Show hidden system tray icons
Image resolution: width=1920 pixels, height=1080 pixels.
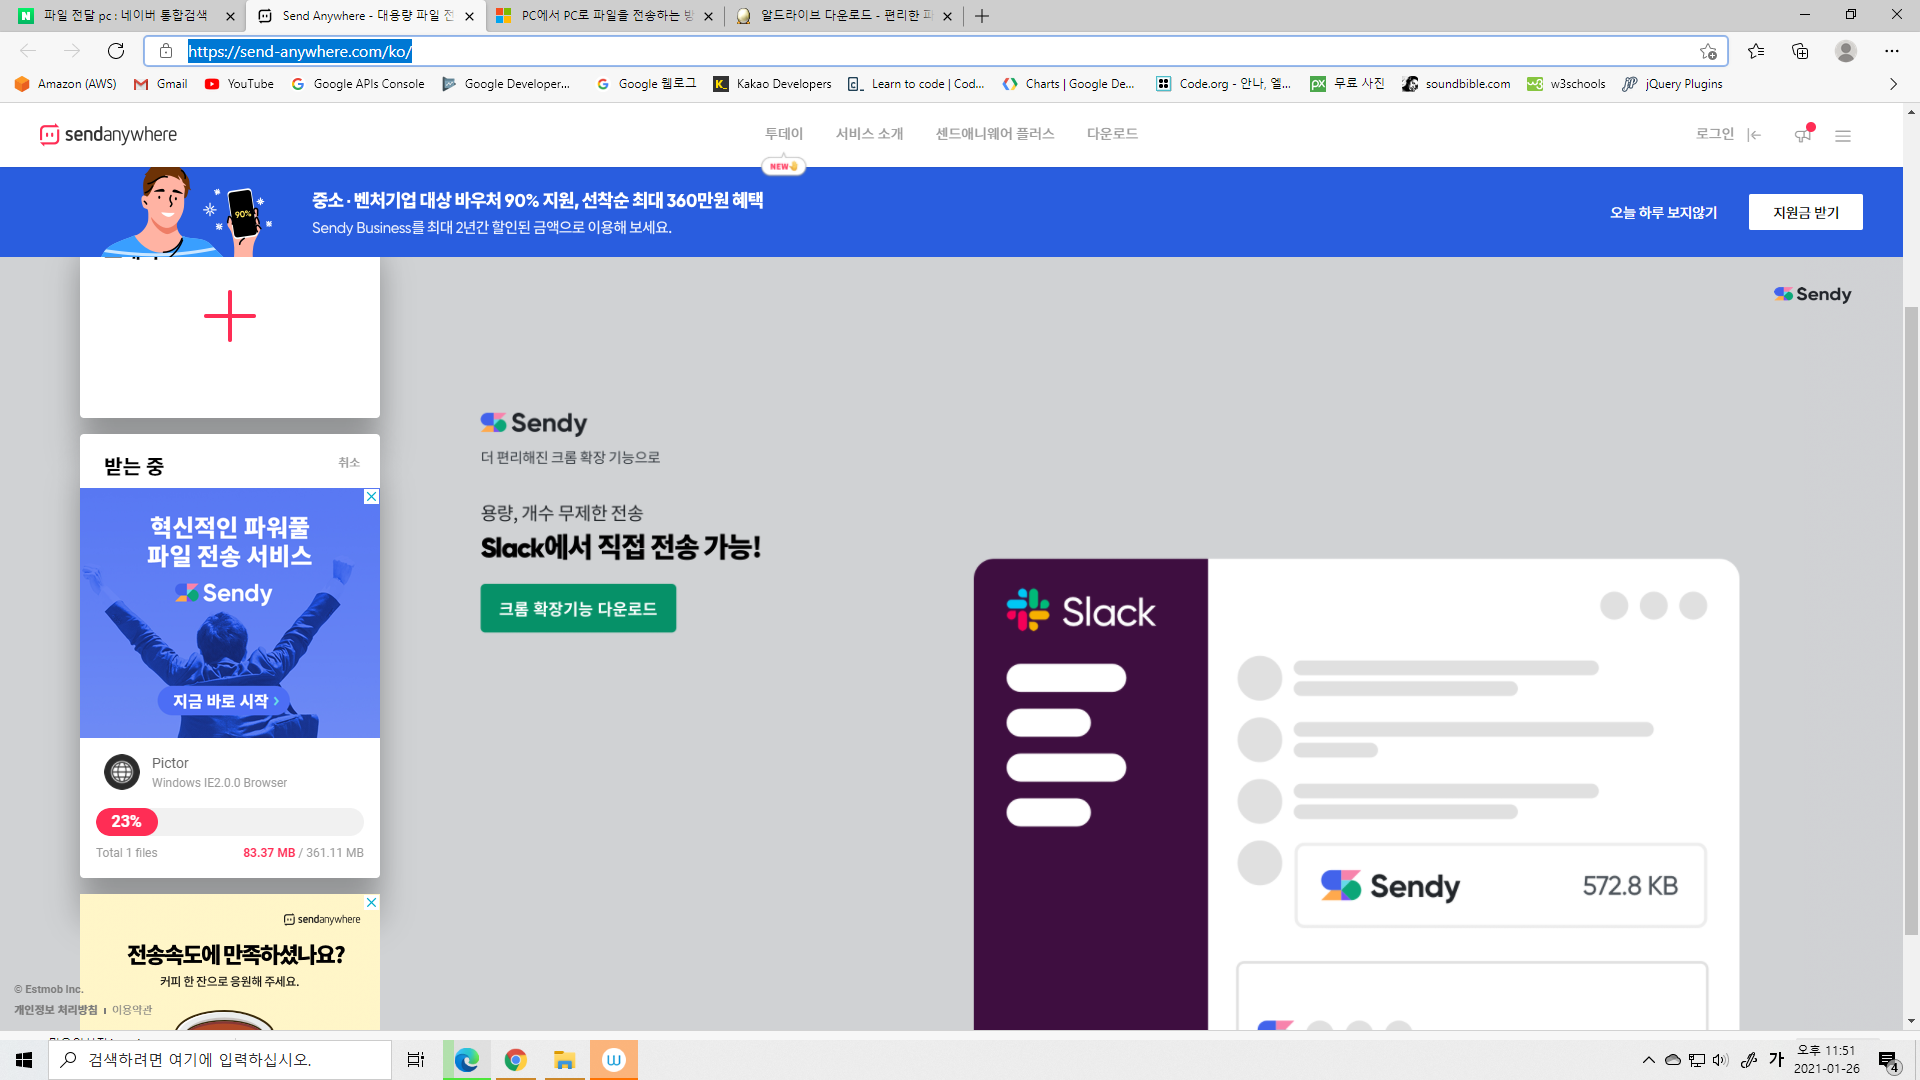(x=1648, y=1060)
